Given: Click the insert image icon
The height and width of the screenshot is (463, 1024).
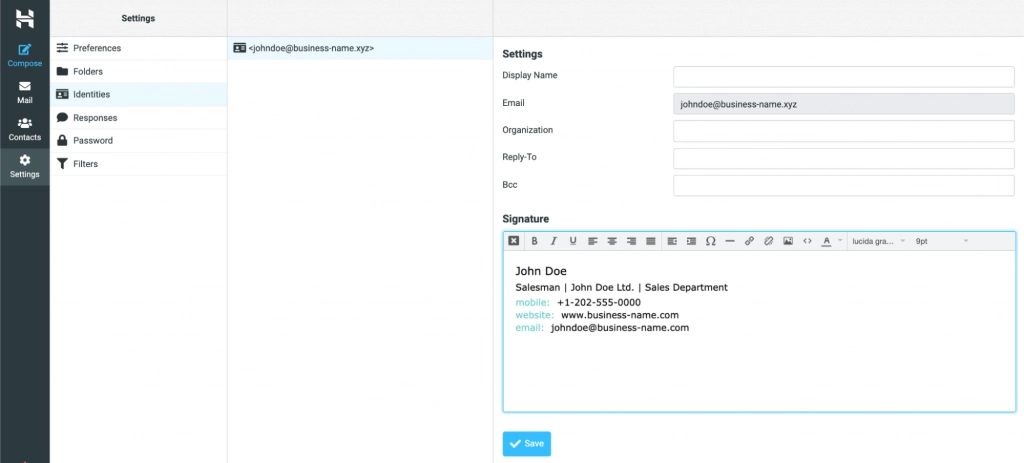Looking at the screenshot, I should coord(788,241).
